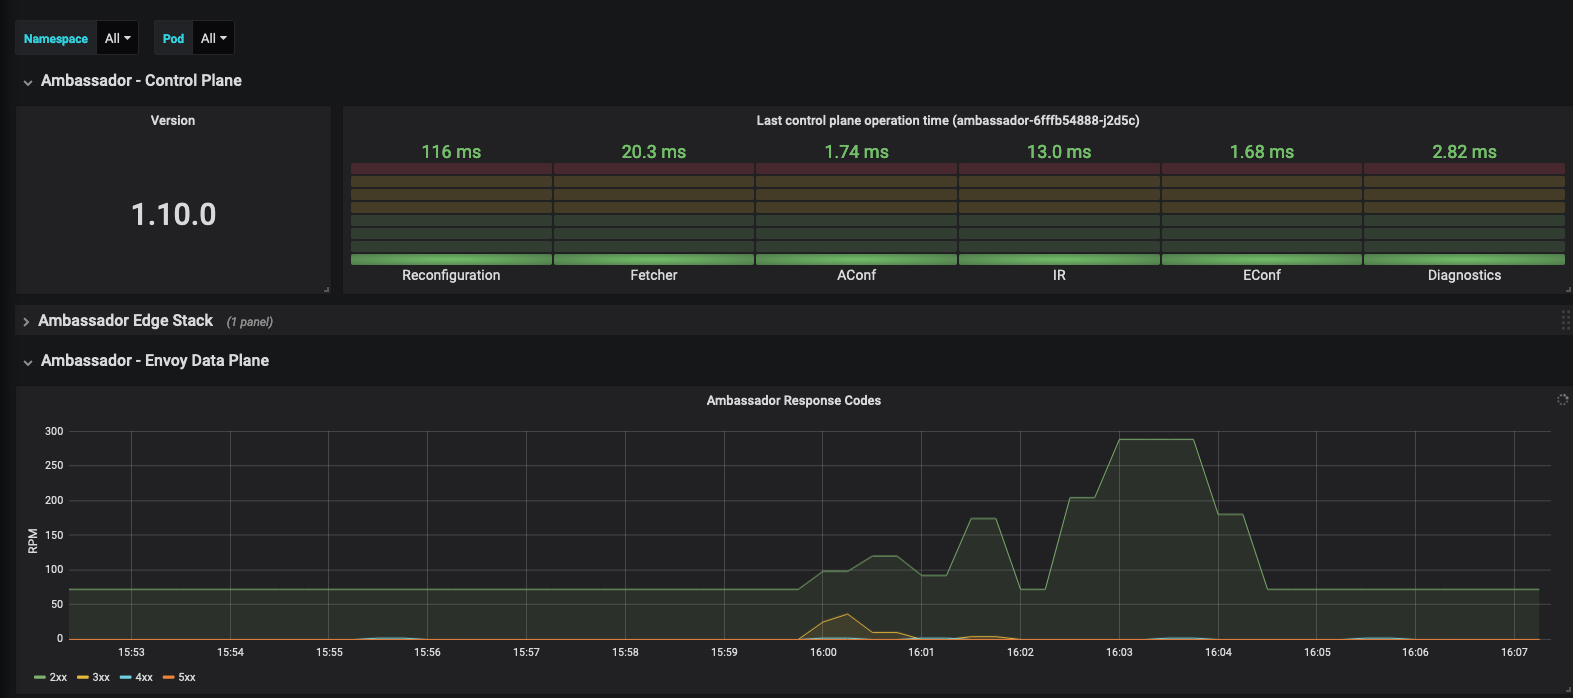
Task: Click the 16:00 time axis label
Action: coord(823,652)
